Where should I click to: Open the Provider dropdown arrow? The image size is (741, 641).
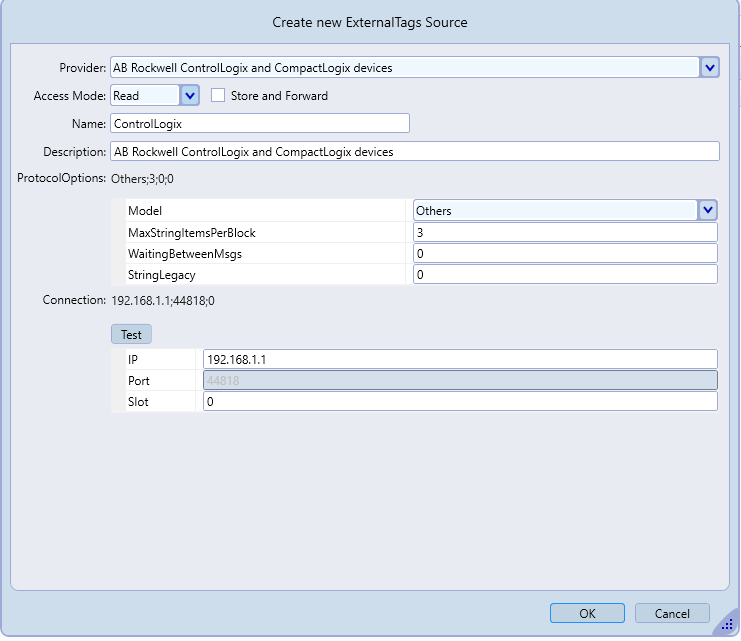[x=709, y=67]
